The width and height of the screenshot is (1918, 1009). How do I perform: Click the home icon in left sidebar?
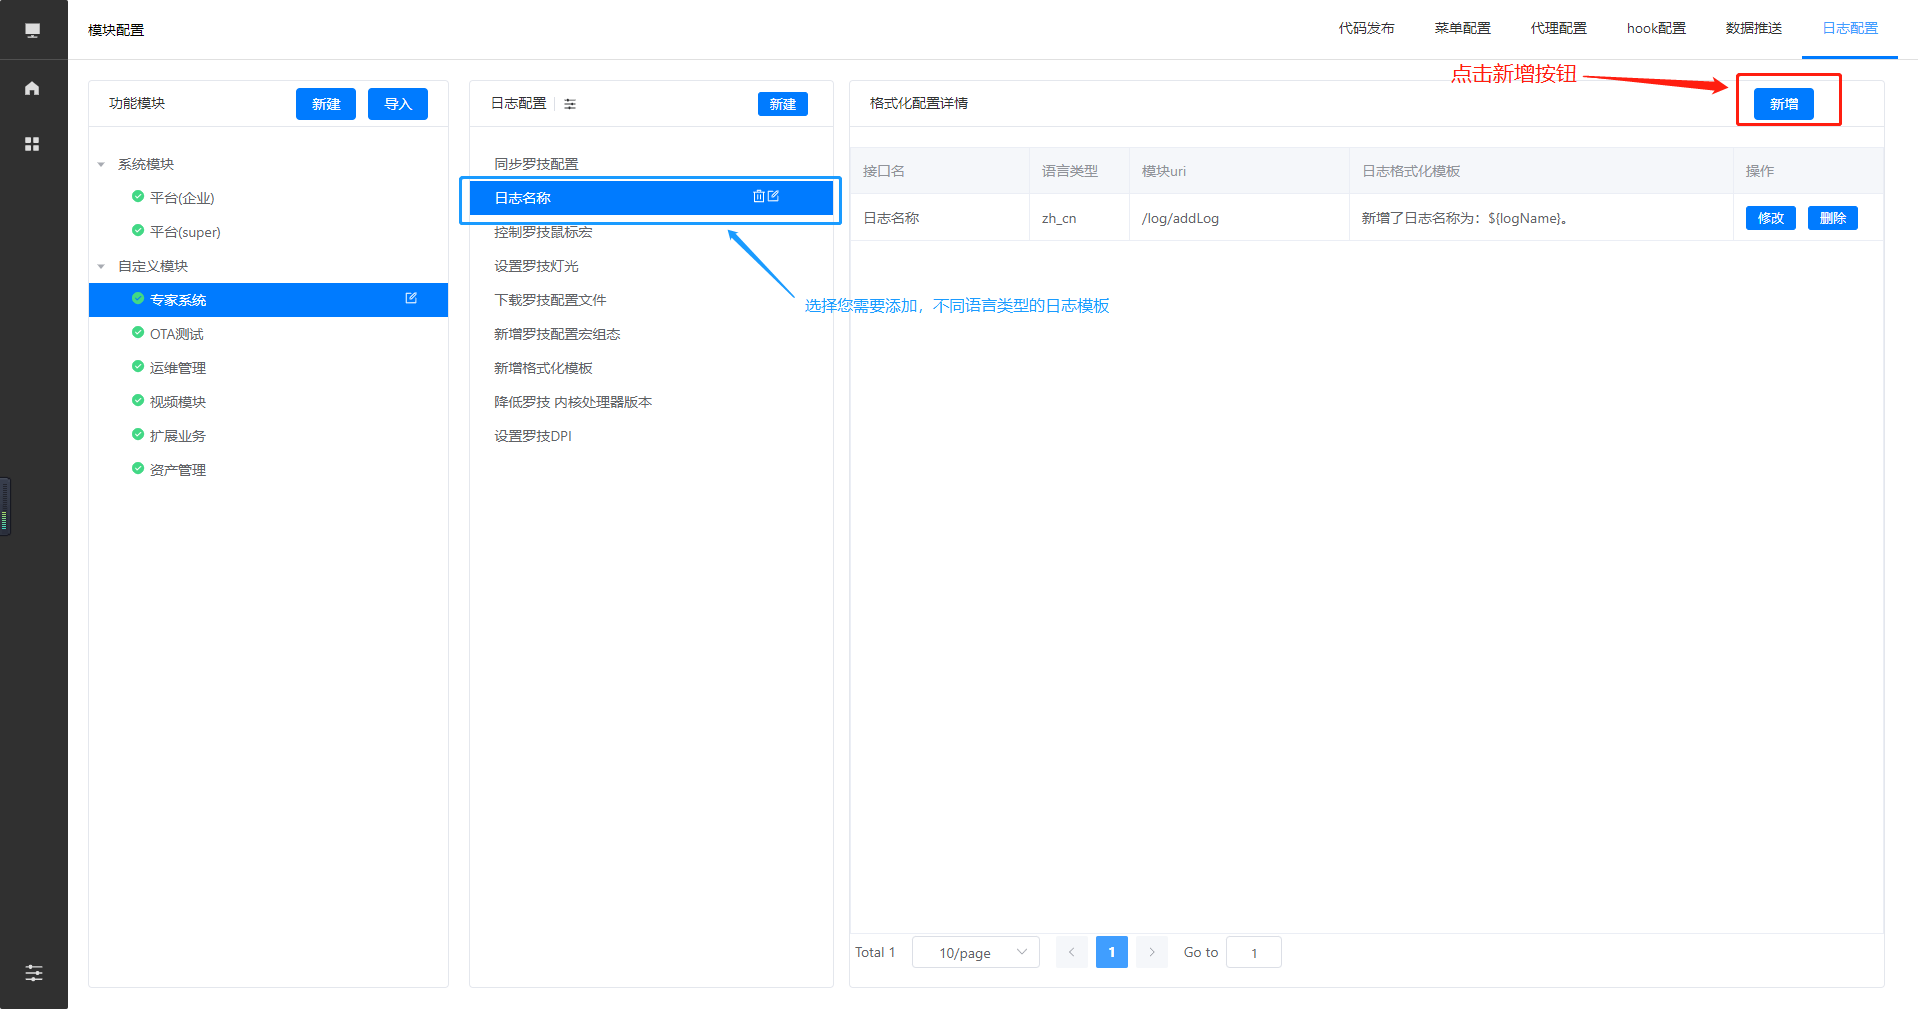tap(32, 88)
